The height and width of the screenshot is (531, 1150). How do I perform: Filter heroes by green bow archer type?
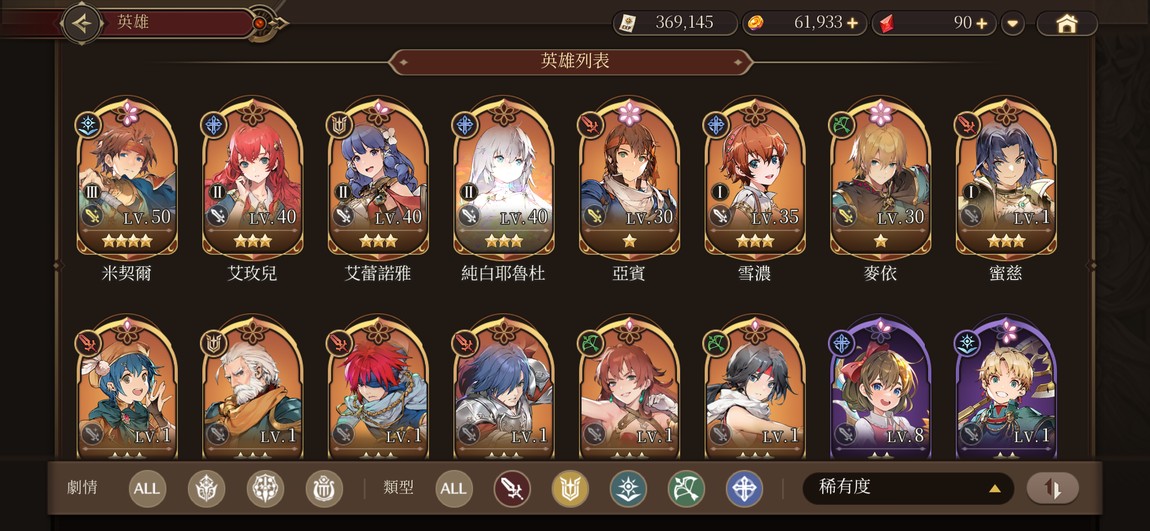[x=686, y=488]
